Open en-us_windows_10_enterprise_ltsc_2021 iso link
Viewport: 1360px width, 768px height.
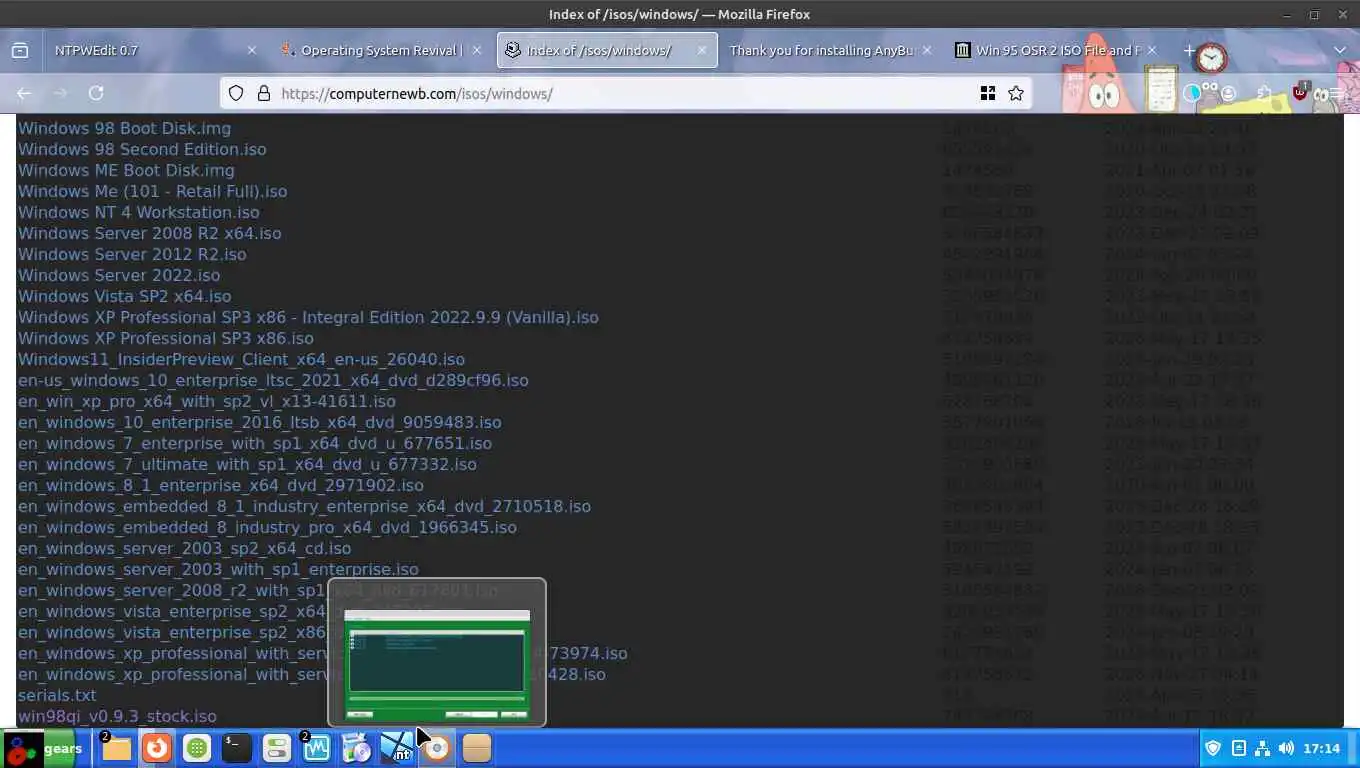click(x=273, y=380)
